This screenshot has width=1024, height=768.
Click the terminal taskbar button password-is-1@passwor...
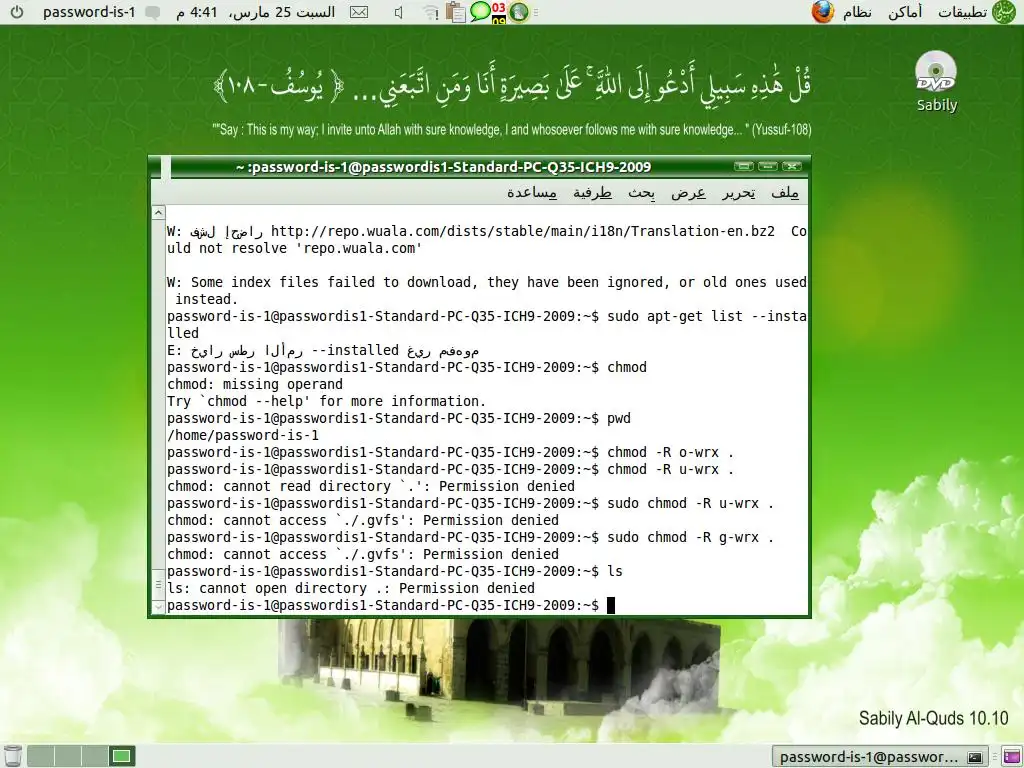pos(880,757)
